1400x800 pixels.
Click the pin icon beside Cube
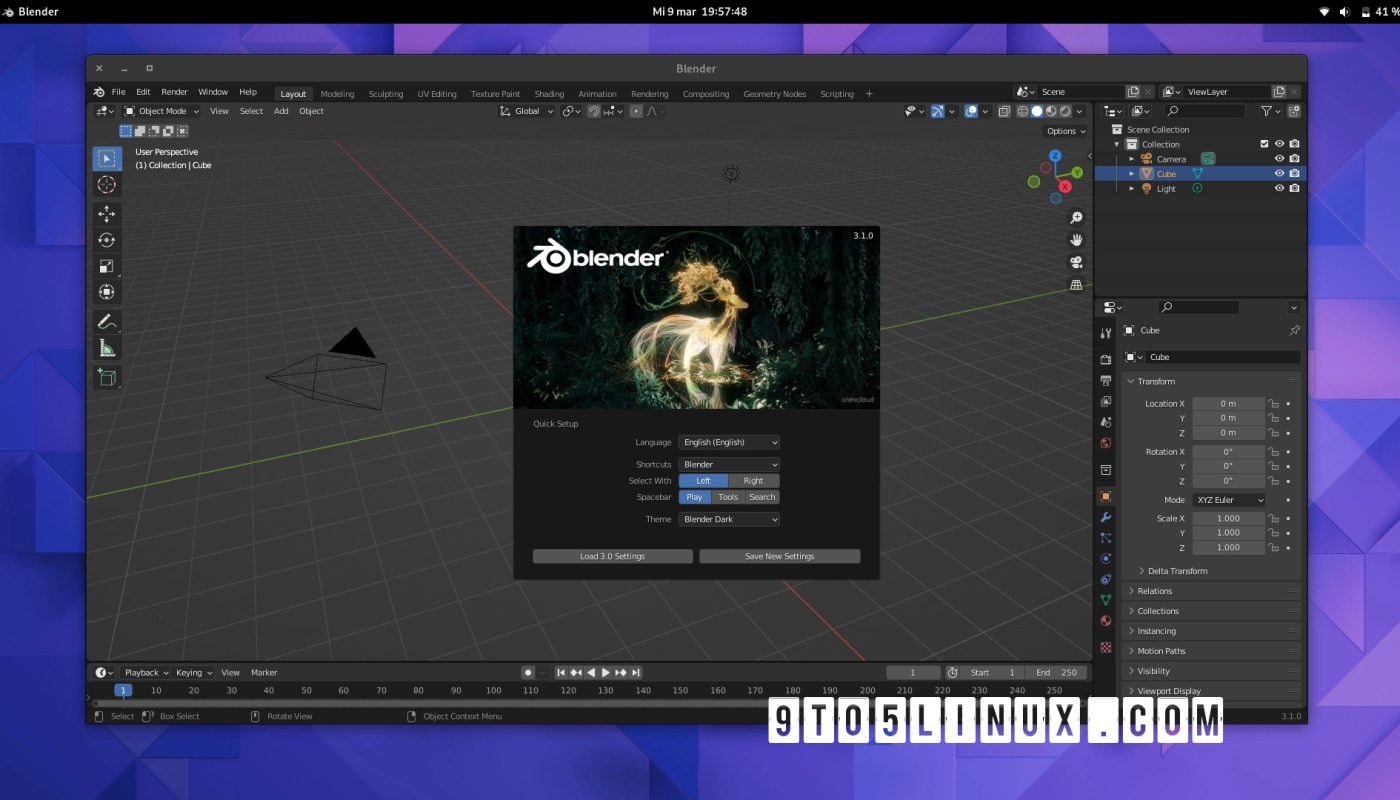point(1294,330)
